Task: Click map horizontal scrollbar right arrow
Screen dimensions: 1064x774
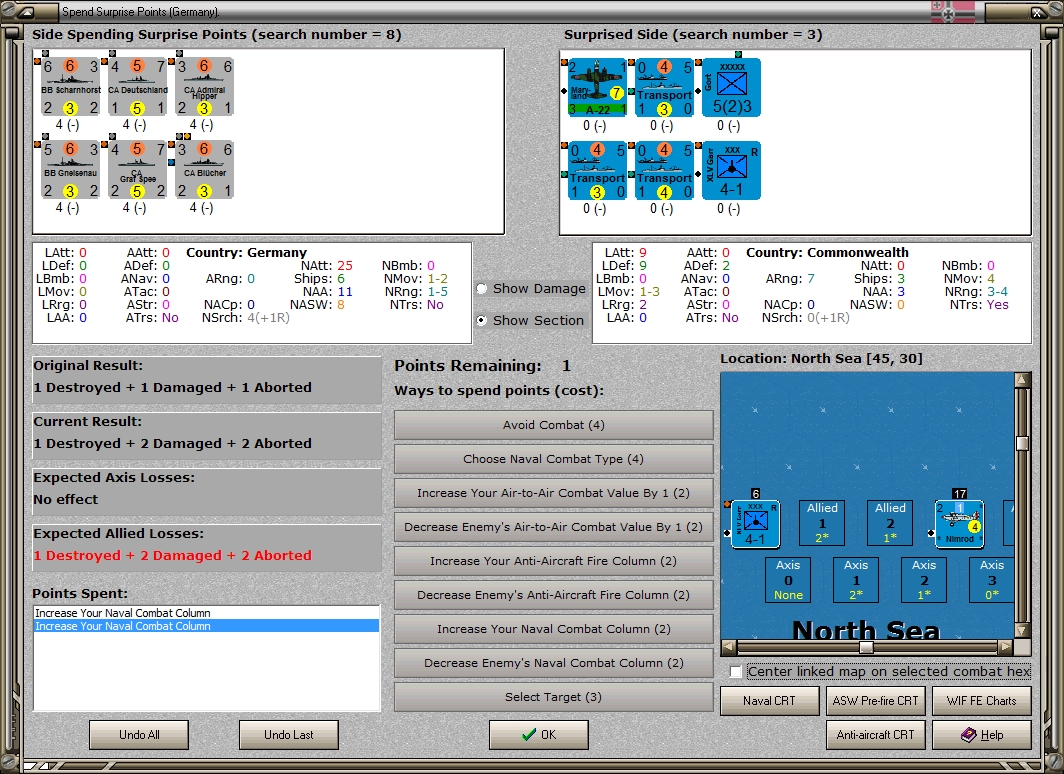Action: (1006, 647)
